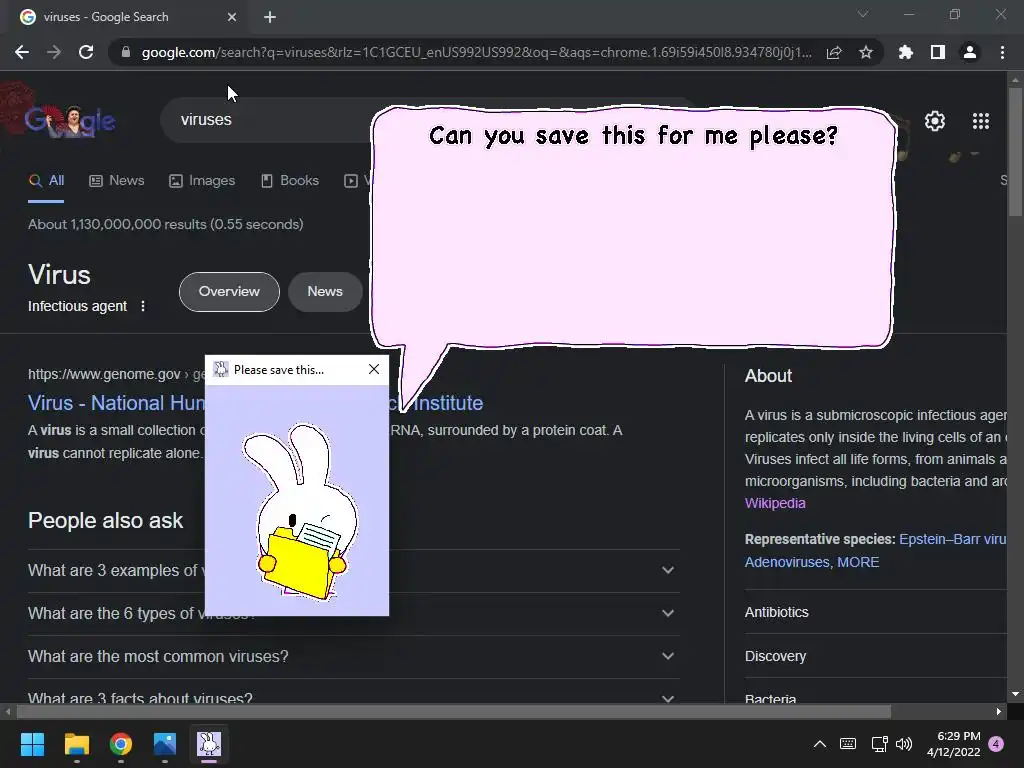Click the MORE representative species link

pos(858,562)
